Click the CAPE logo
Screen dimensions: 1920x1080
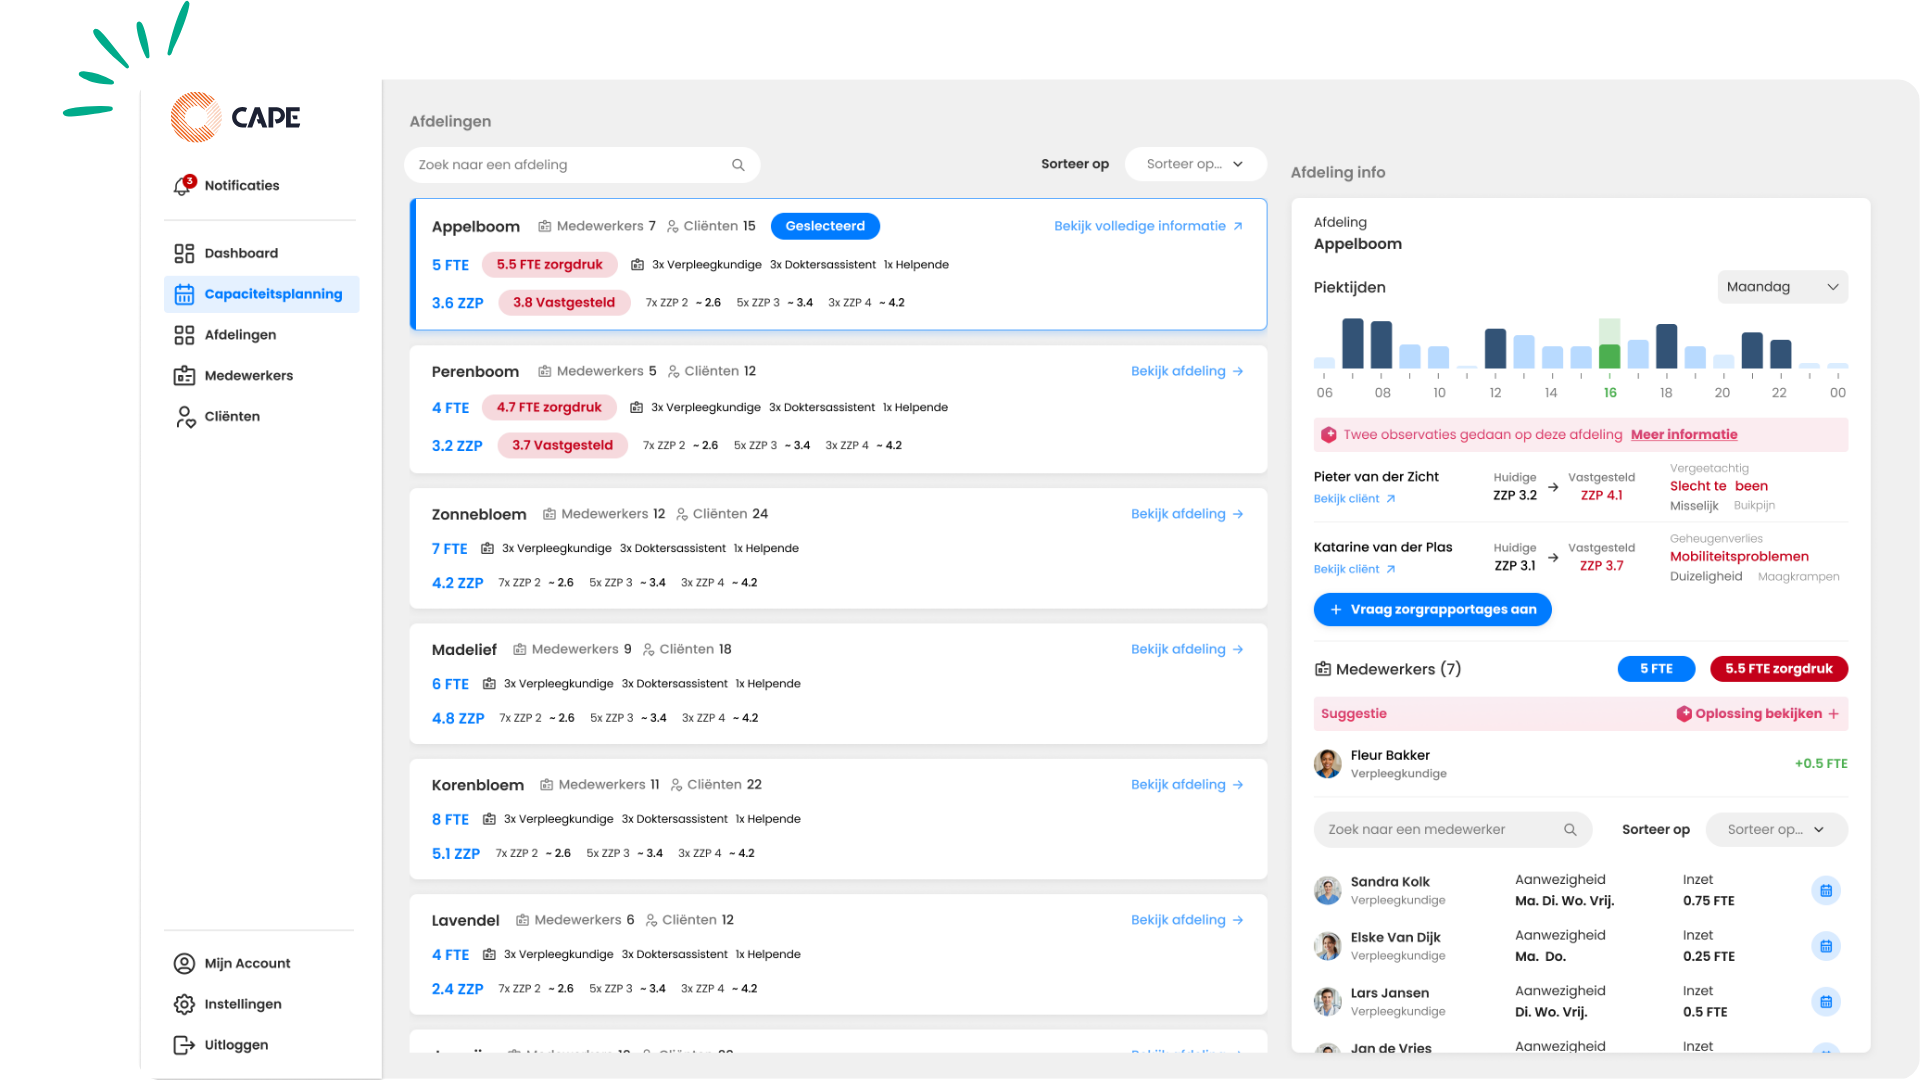click(236, 117)
